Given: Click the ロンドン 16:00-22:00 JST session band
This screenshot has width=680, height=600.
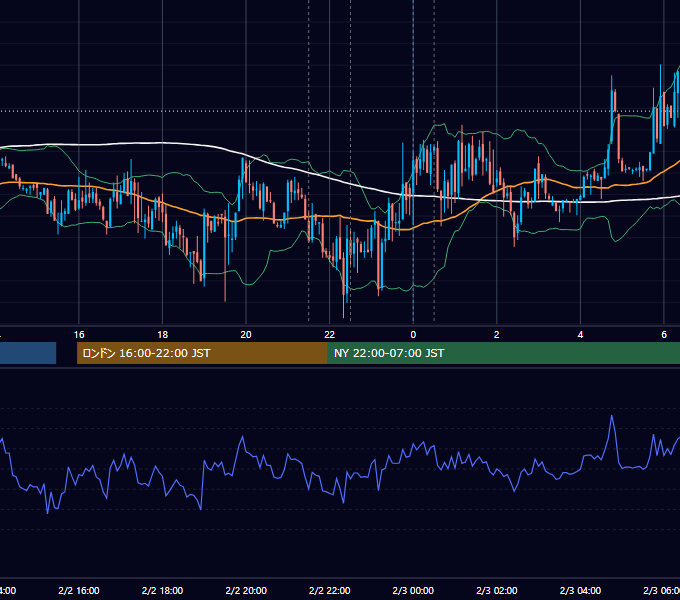Looking at the screenshot, I should coord(202,353).
